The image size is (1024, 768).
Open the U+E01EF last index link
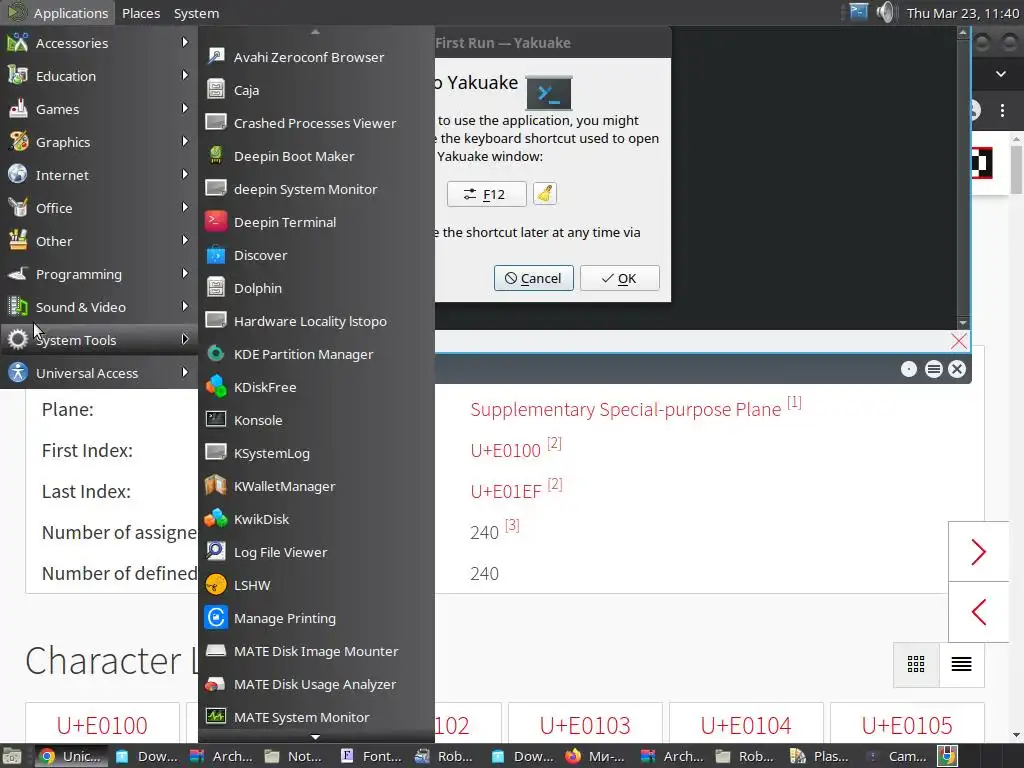(x=505, y=491)
